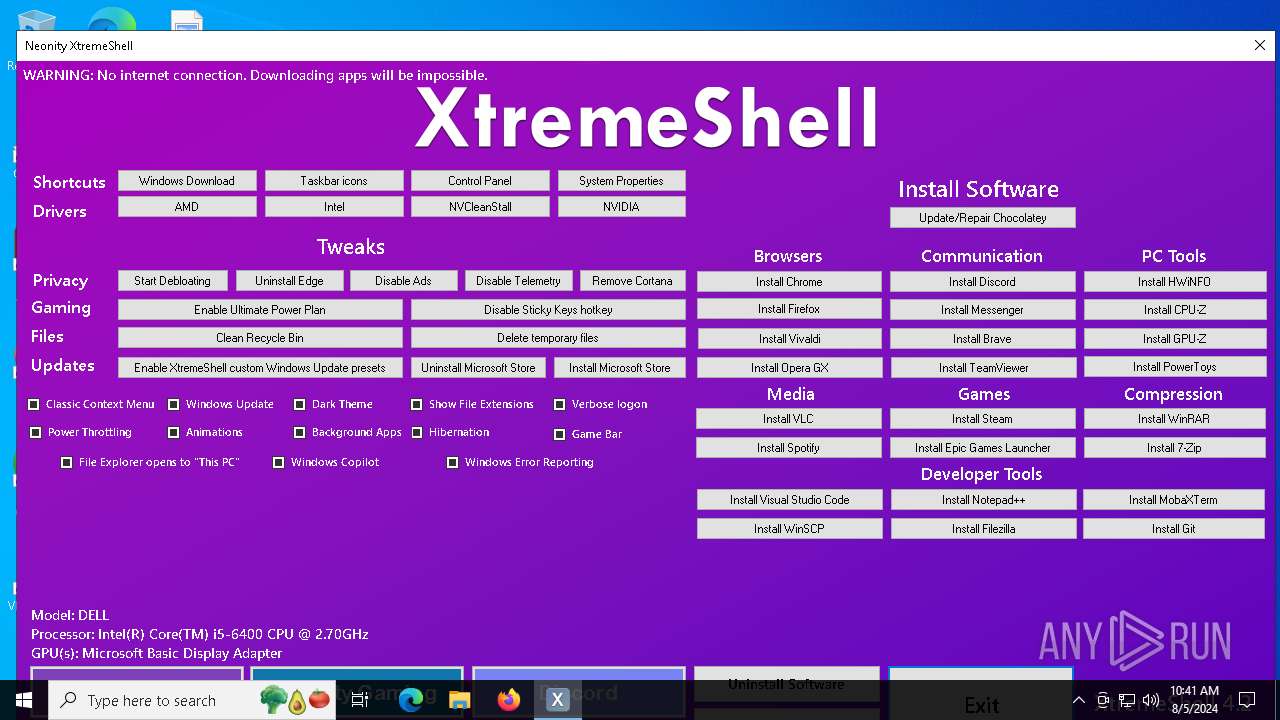Toggle Hibernation checkbox
The width and height of the screenshot is (1280, 720).
tap(417, 432)
